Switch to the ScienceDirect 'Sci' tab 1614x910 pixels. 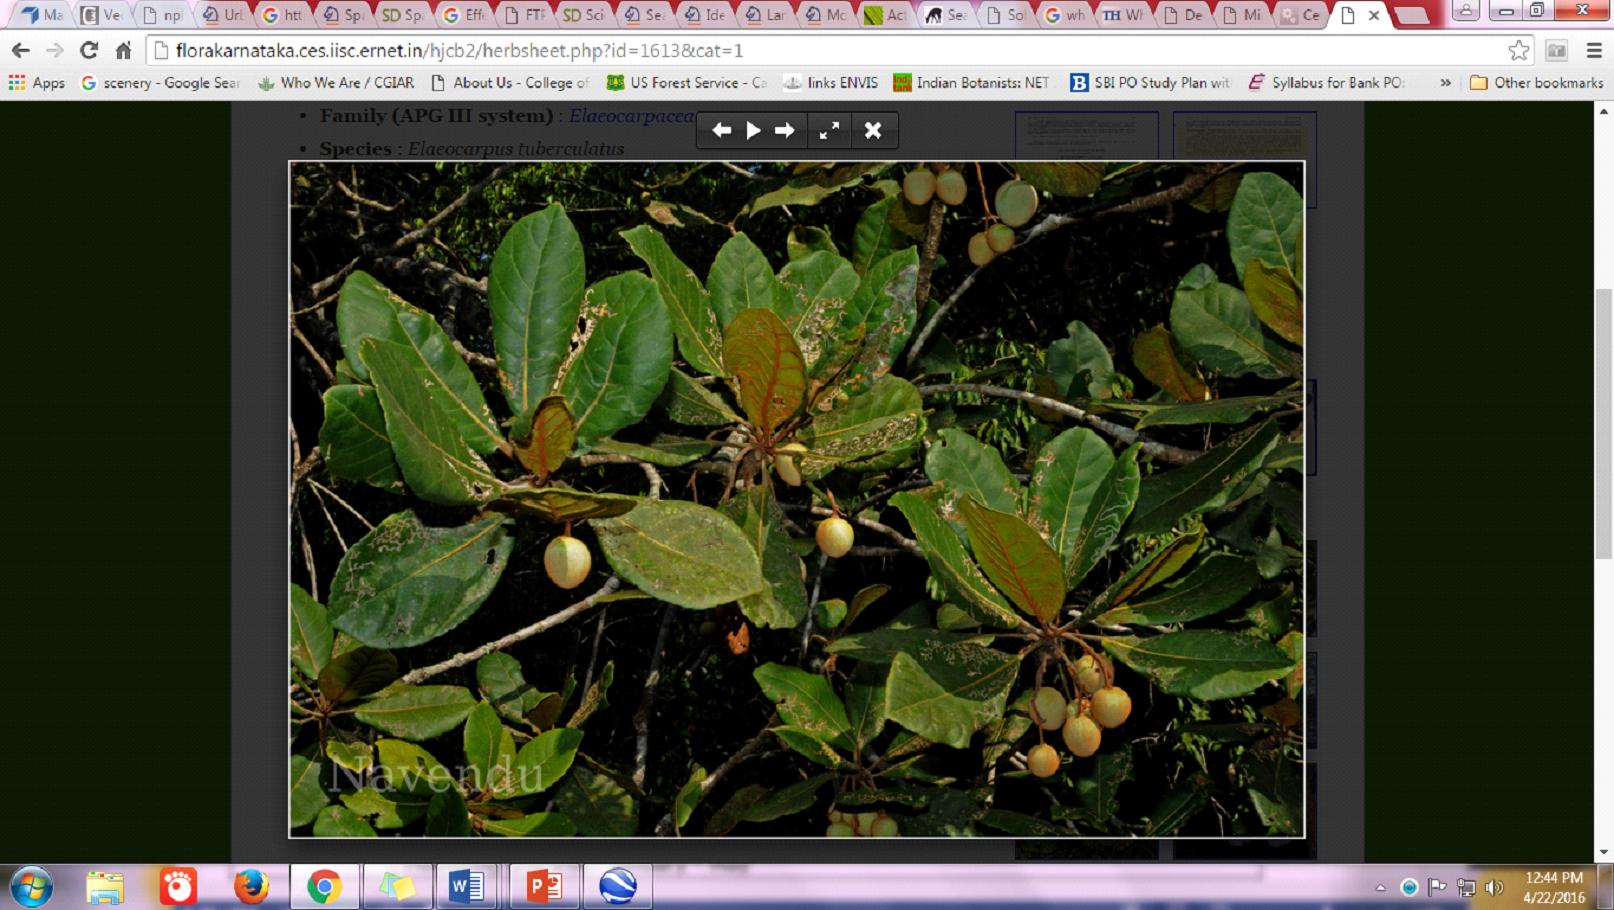point(583,15)
